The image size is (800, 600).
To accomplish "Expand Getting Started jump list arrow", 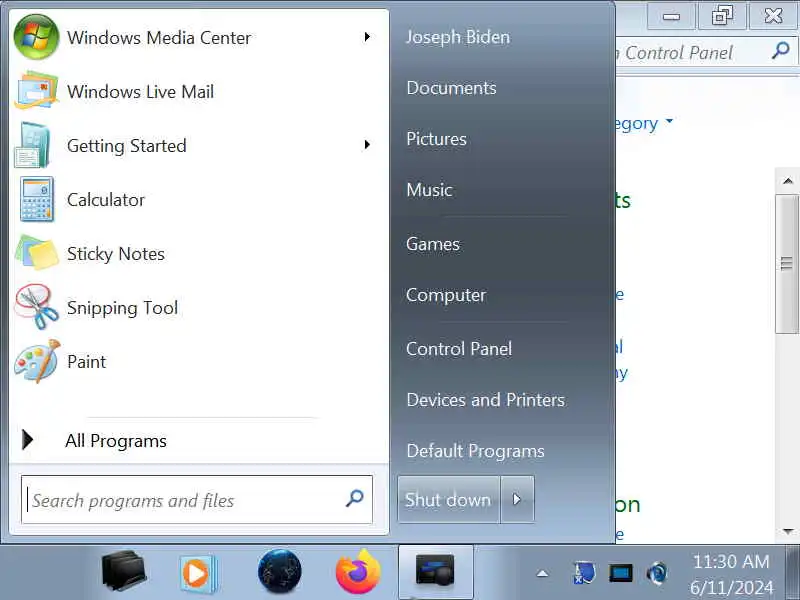I will pyautogui.click(x=367, y=145).
